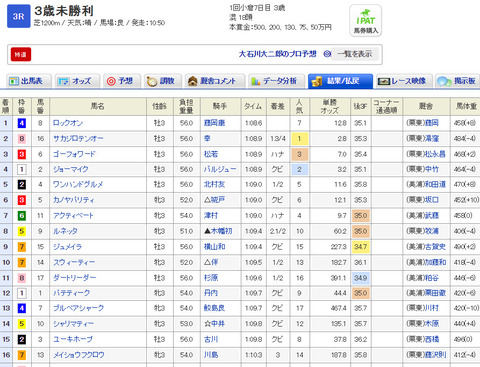This screenshot has width=480, height=367.
Task: Click the blue frame 4 icon in ロックオン row
Action: coord(22,123)
